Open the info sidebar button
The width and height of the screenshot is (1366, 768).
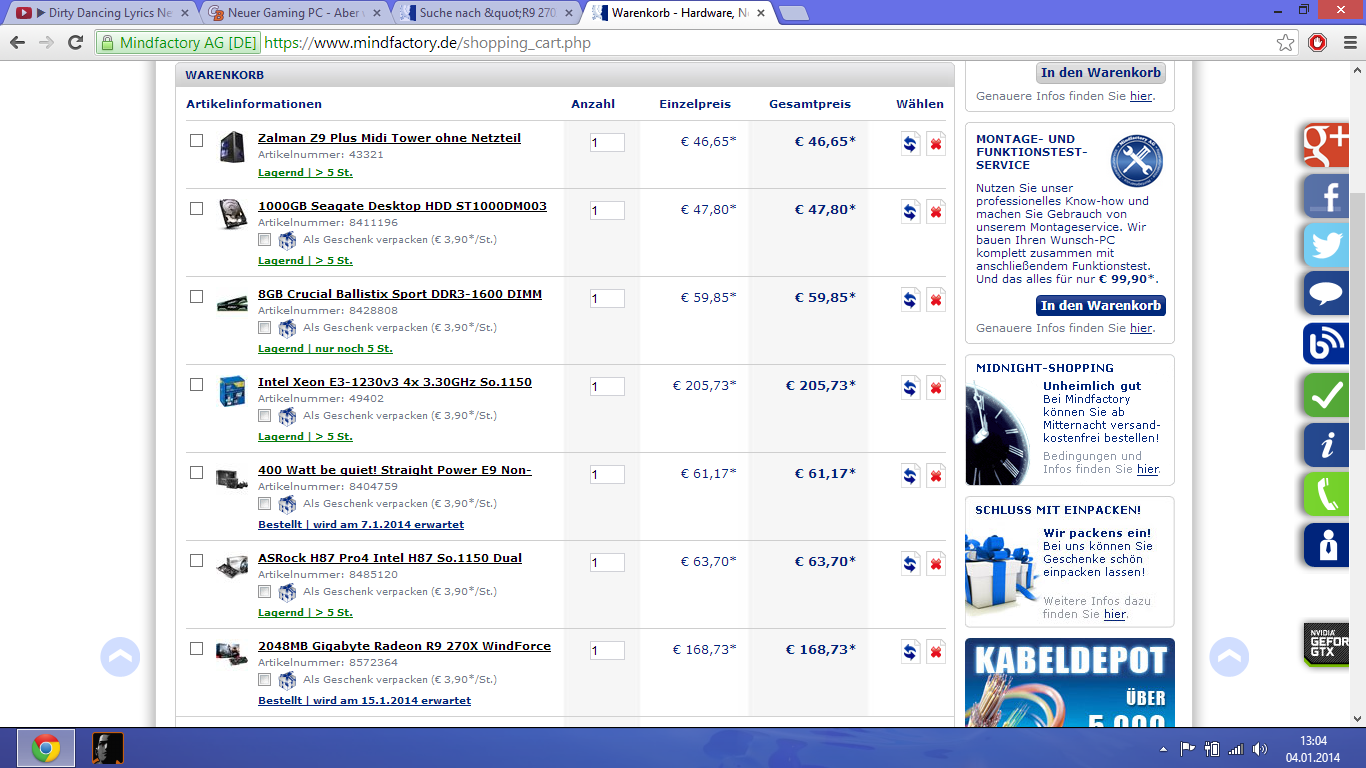click(x=1327, y=445)
